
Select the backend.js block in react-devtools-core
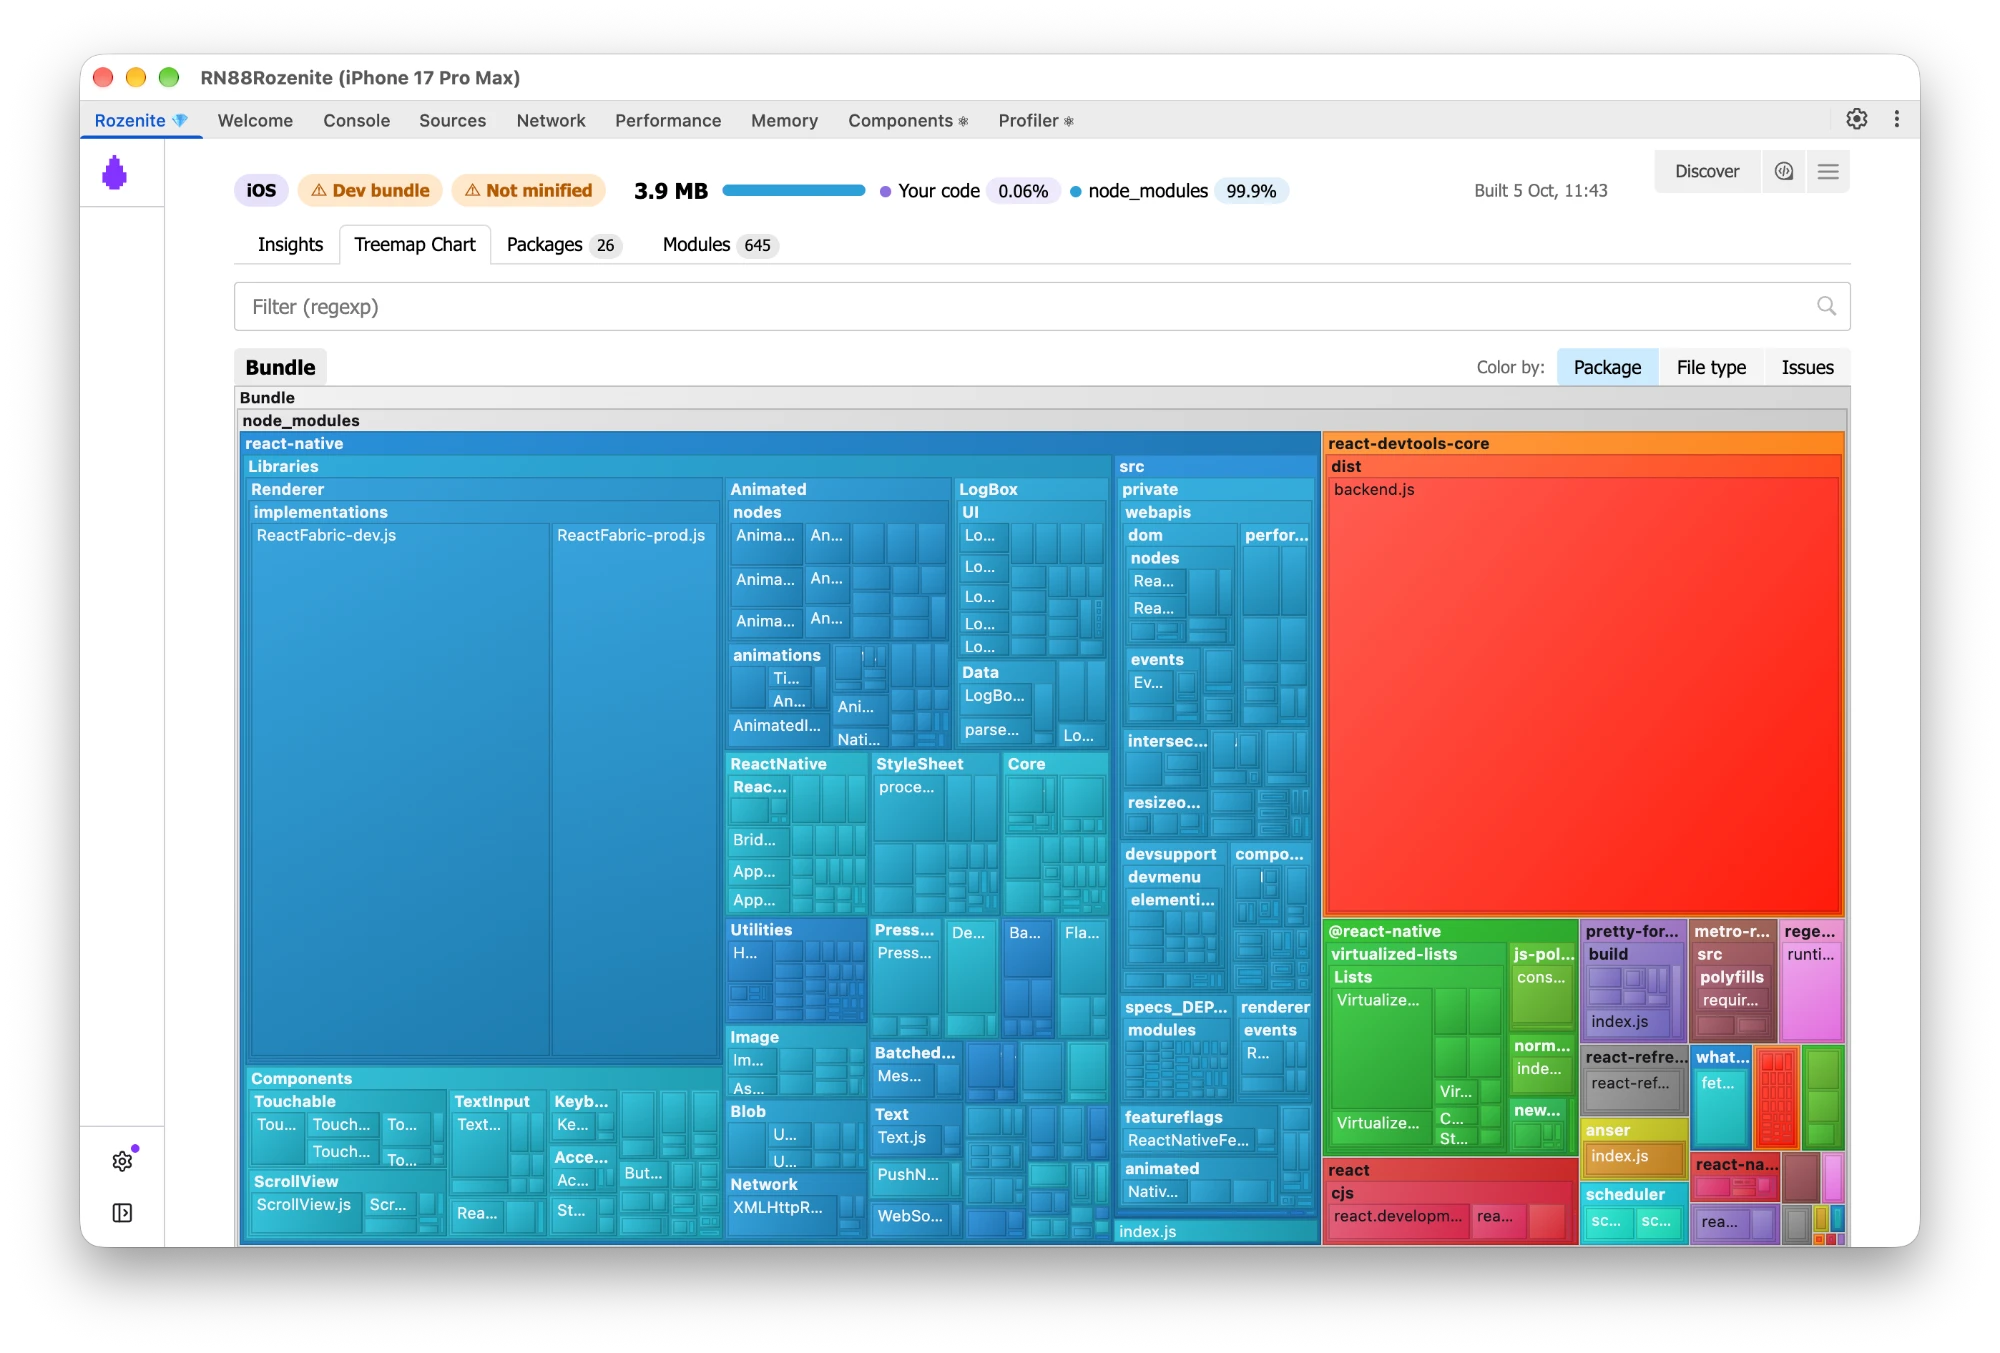1583,695
